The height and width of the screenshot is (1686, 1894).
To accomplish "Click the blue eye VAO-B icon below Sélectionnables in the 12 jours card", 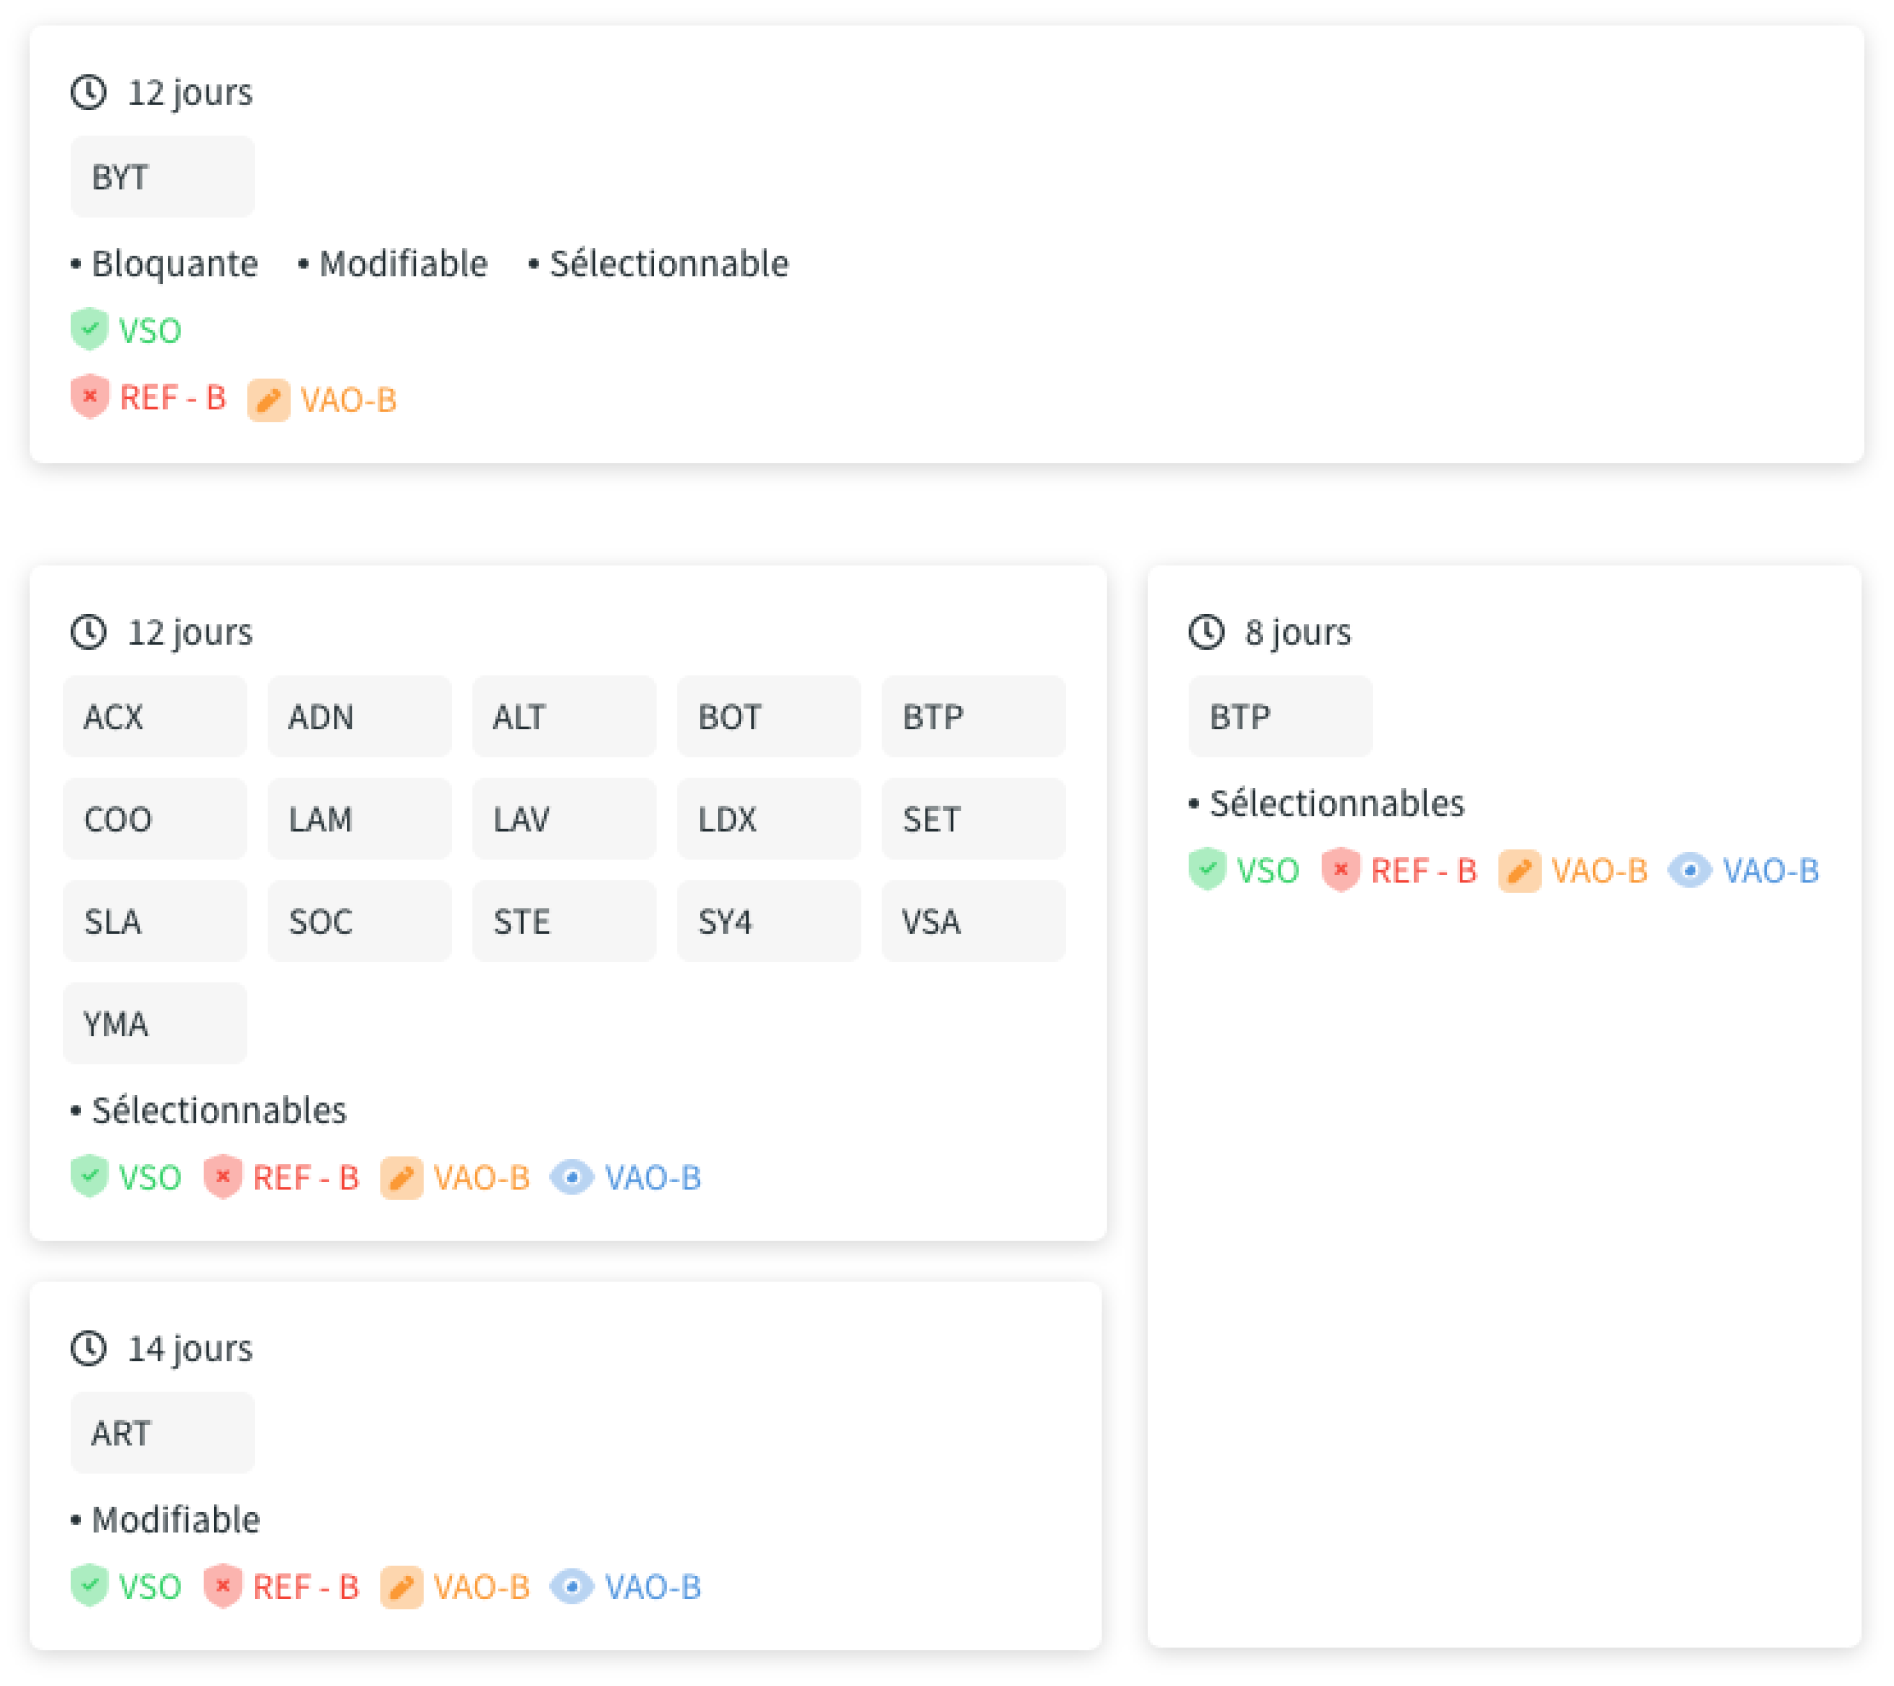I will (x=572, y=1177).
